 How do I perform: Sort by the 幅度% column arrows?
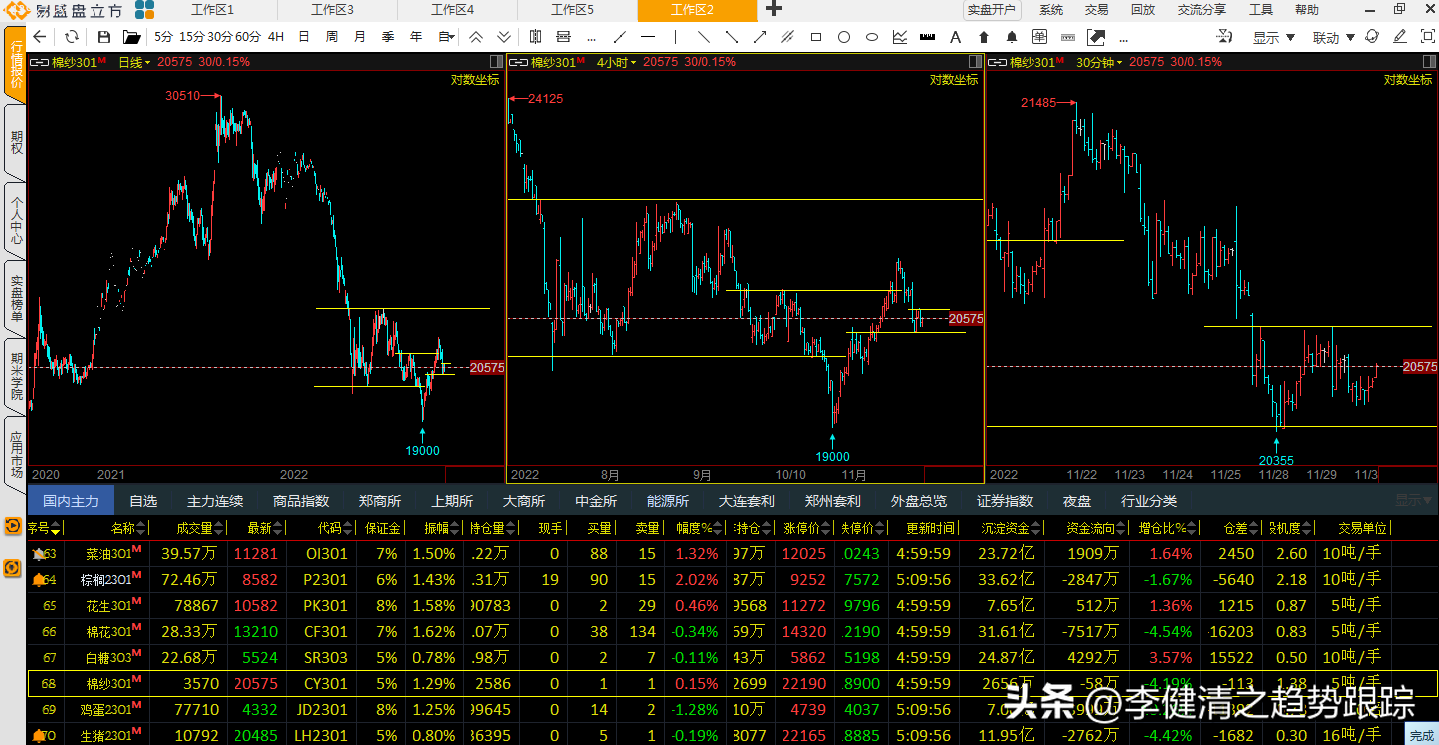tap(719, 528)
